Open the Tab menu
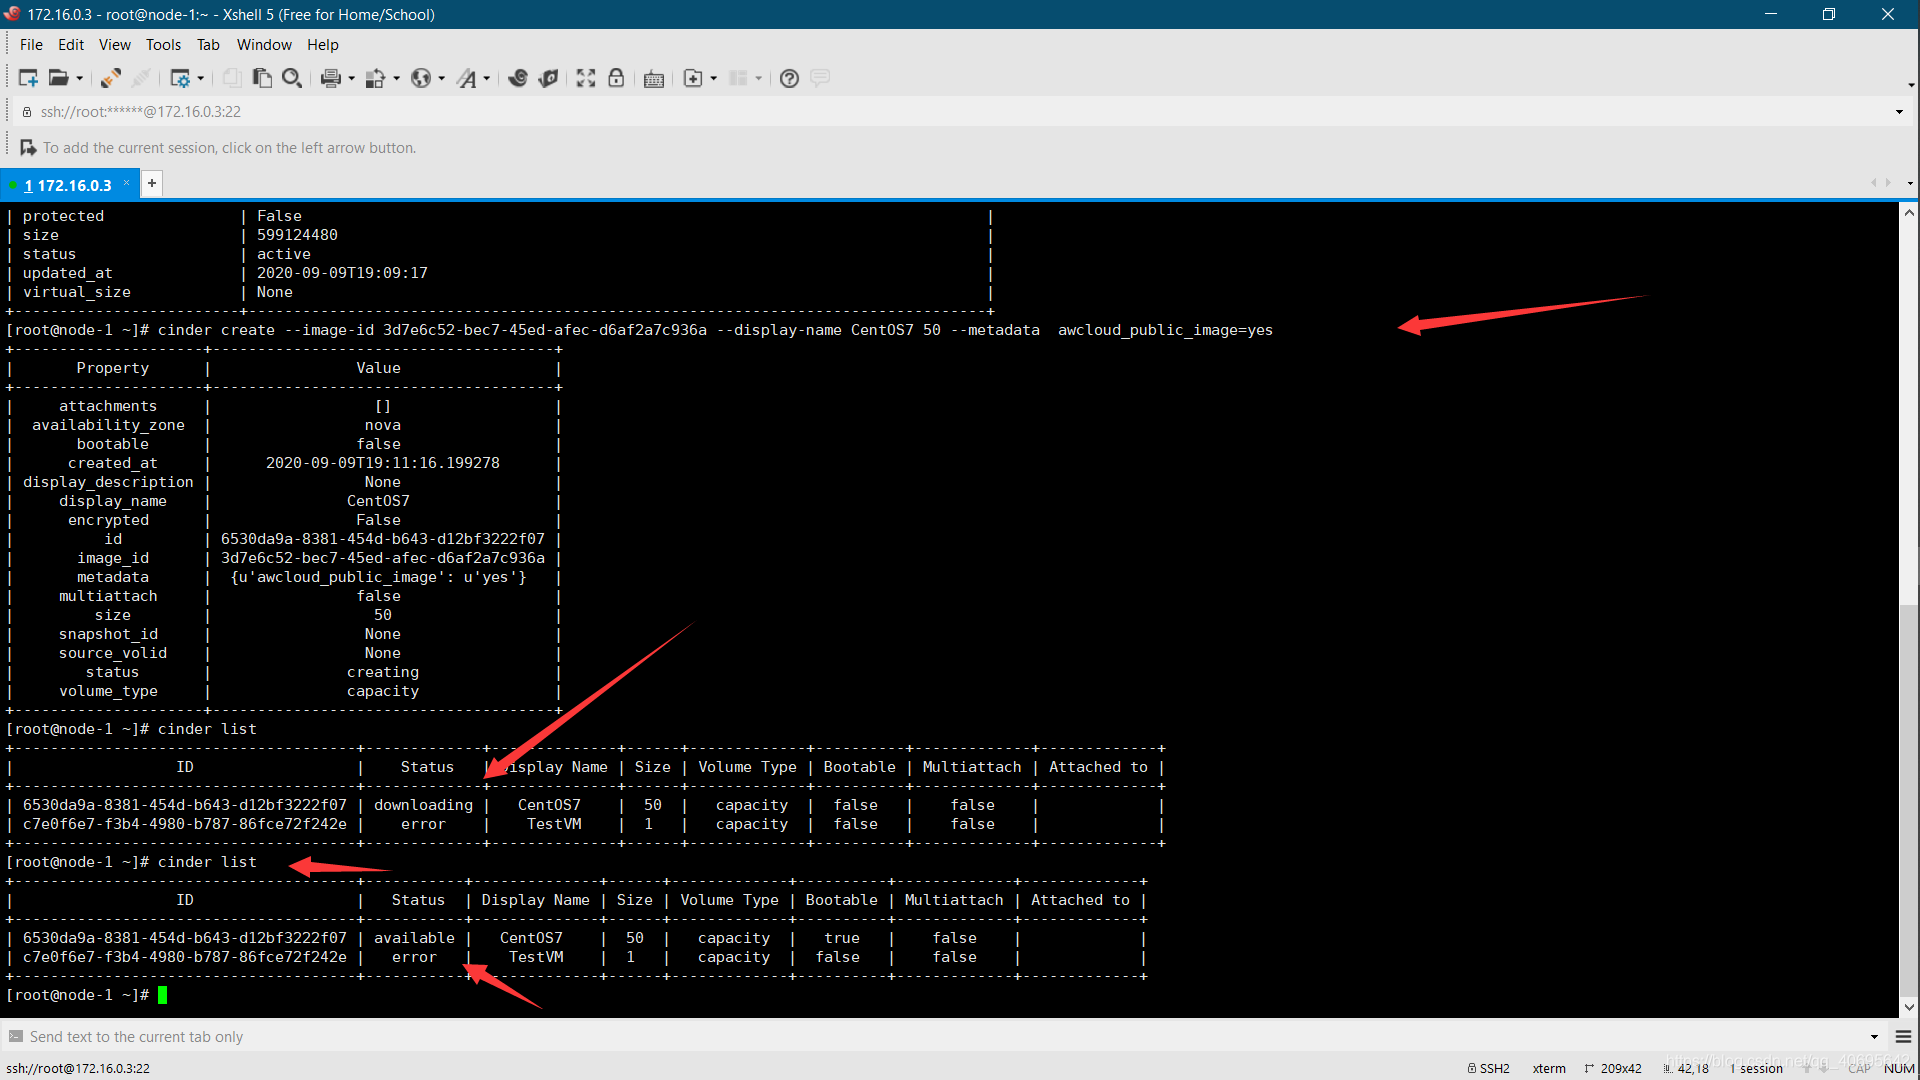The height and width of the screenshot is (1080, 1920). pyautogui.click(x=208, y=44)
